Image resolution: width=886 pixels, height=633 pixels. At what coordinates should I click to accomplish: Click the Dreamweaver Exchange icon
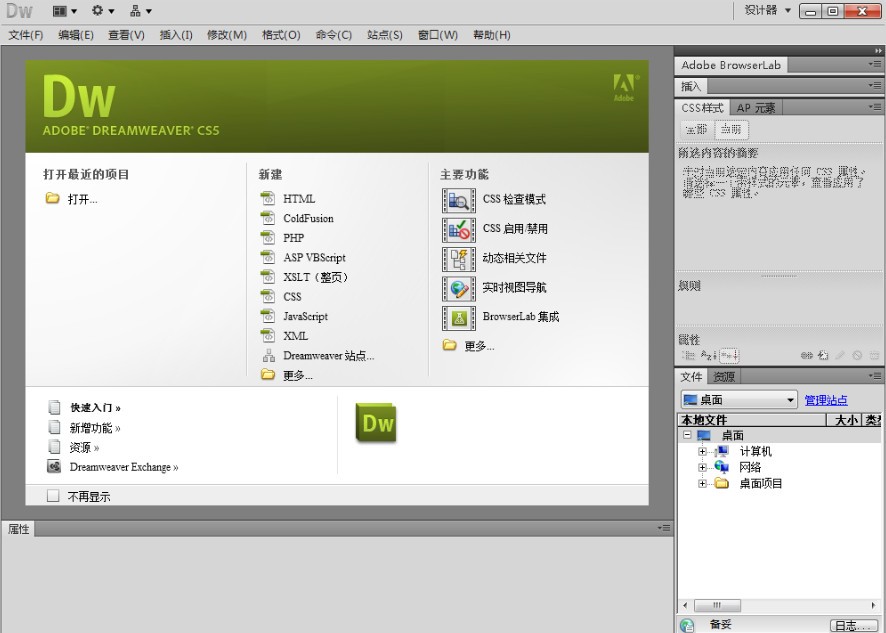point(54,466)
